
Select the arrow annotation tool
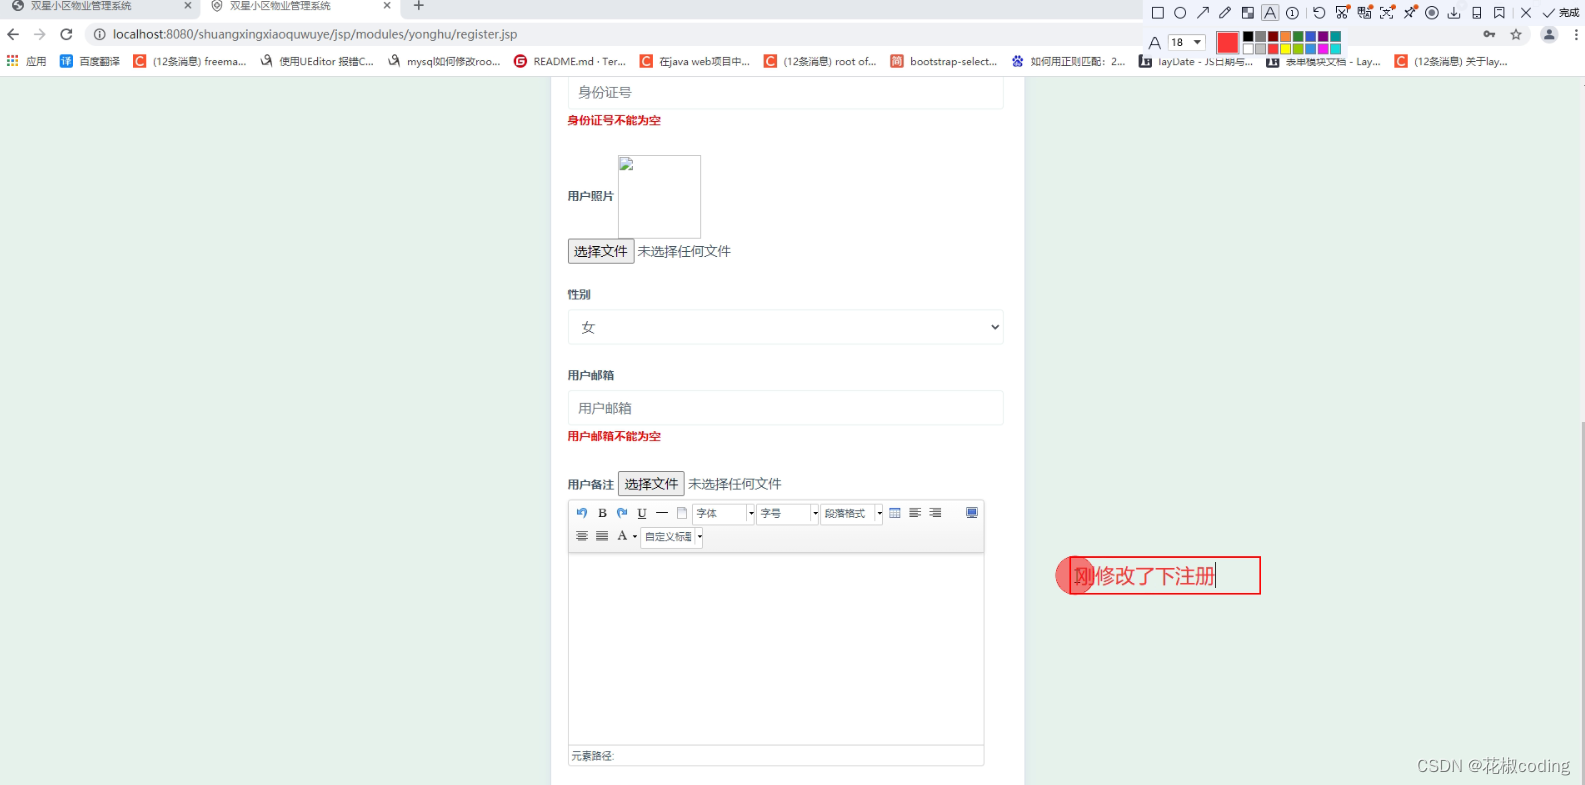click(1203, 13)
